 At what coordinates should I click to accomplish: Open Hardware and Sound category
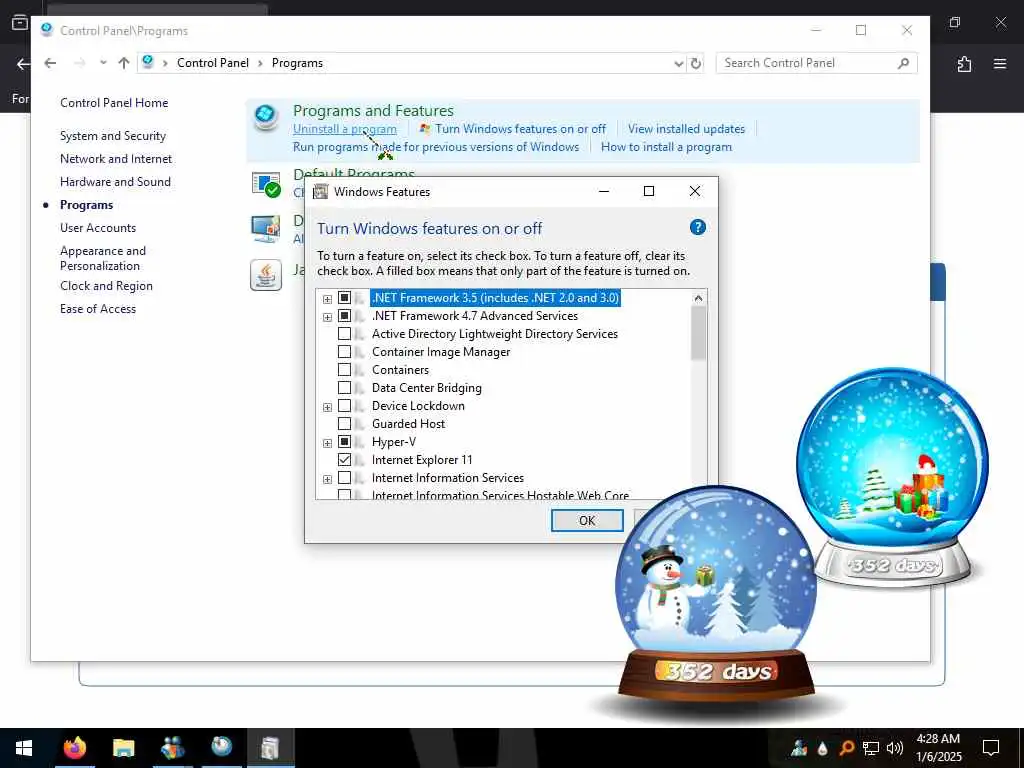(x=115, y=182)
